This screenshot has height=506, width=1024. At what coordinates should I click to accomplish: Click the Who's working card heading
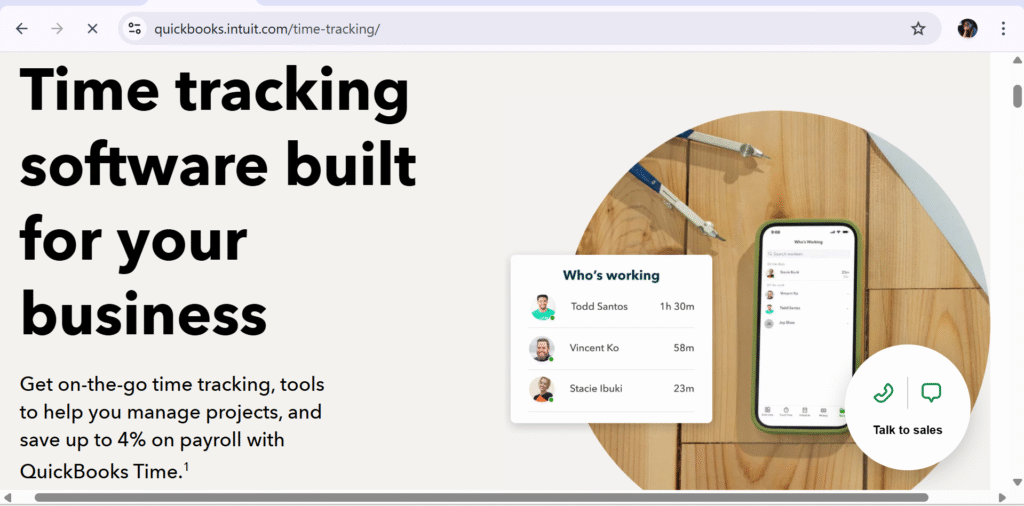click(x=611, y=276)
